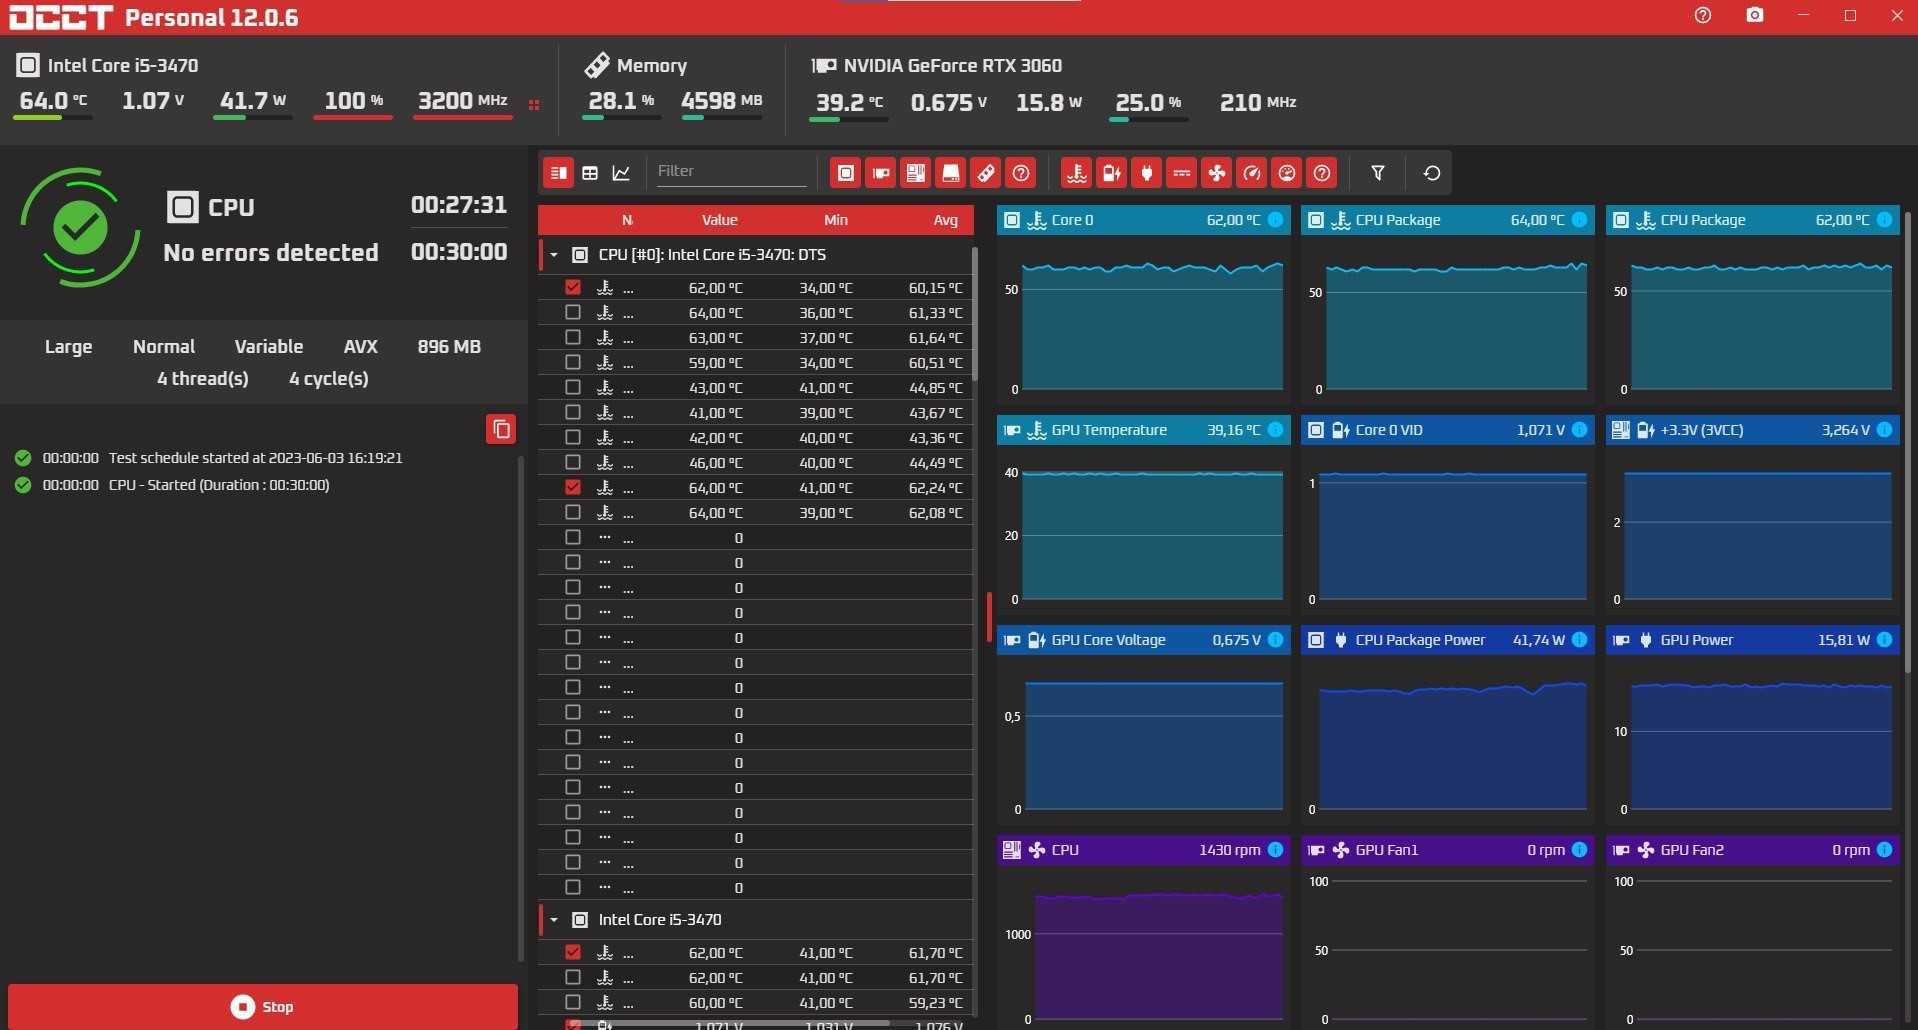Sort by the Min column header
1918x1030 pixels.
click(x=836, y=220)
